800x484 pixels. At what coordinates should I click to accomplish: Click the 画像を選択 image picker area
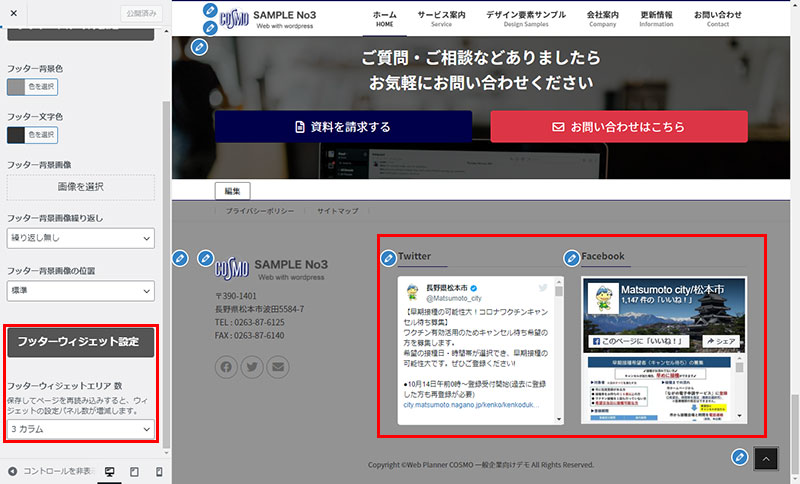click(81, 187)
